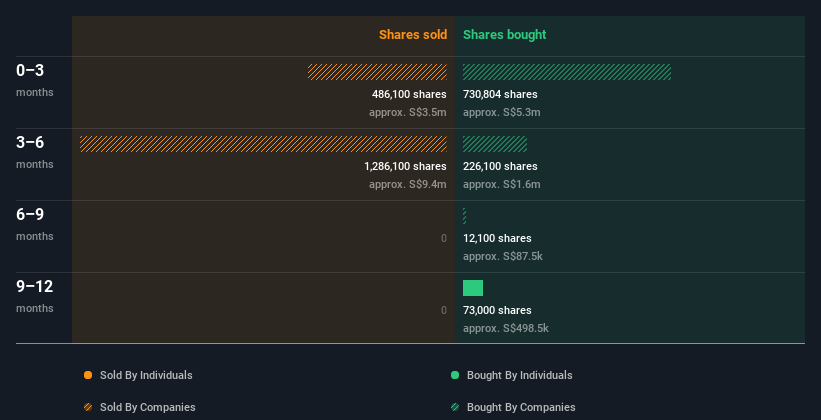Click the hatched Sold By Companies legend icon

pyautogui.click(x=88, y=407)
